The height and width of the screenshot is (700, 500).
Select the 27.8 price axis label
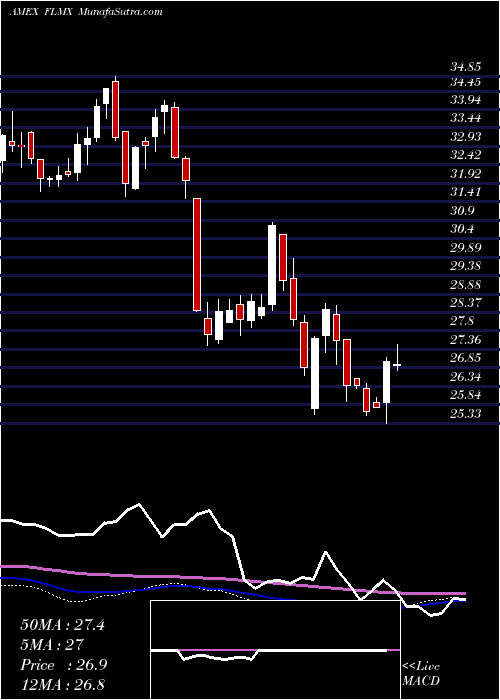coord(462,321)
